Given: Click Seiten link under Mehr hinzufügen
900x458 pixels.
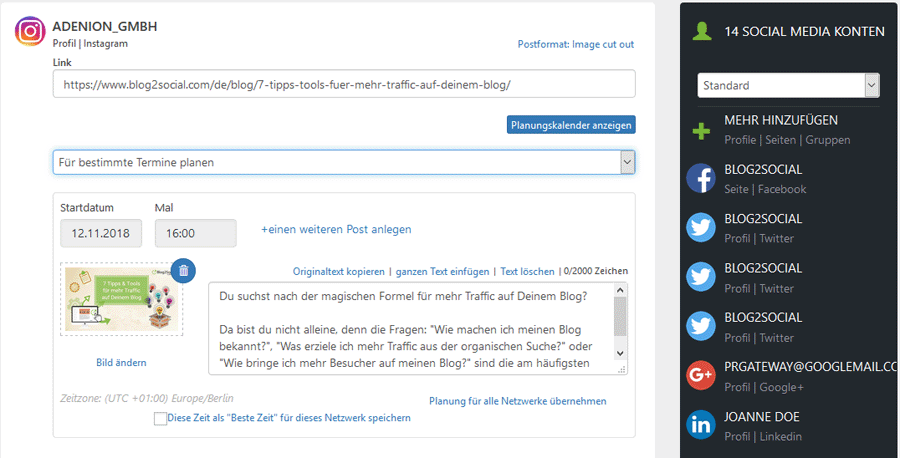Looking at the screenshot, I should 781,140.
